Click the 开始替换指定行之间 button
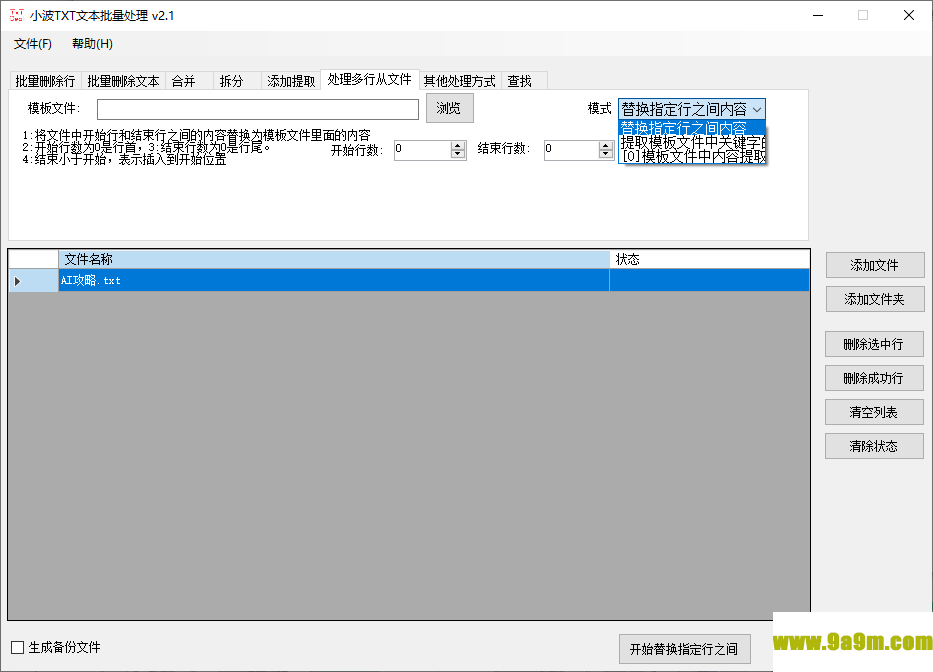Image resolution: width=933 pixels, height=672 pixels. pos(684,649)
